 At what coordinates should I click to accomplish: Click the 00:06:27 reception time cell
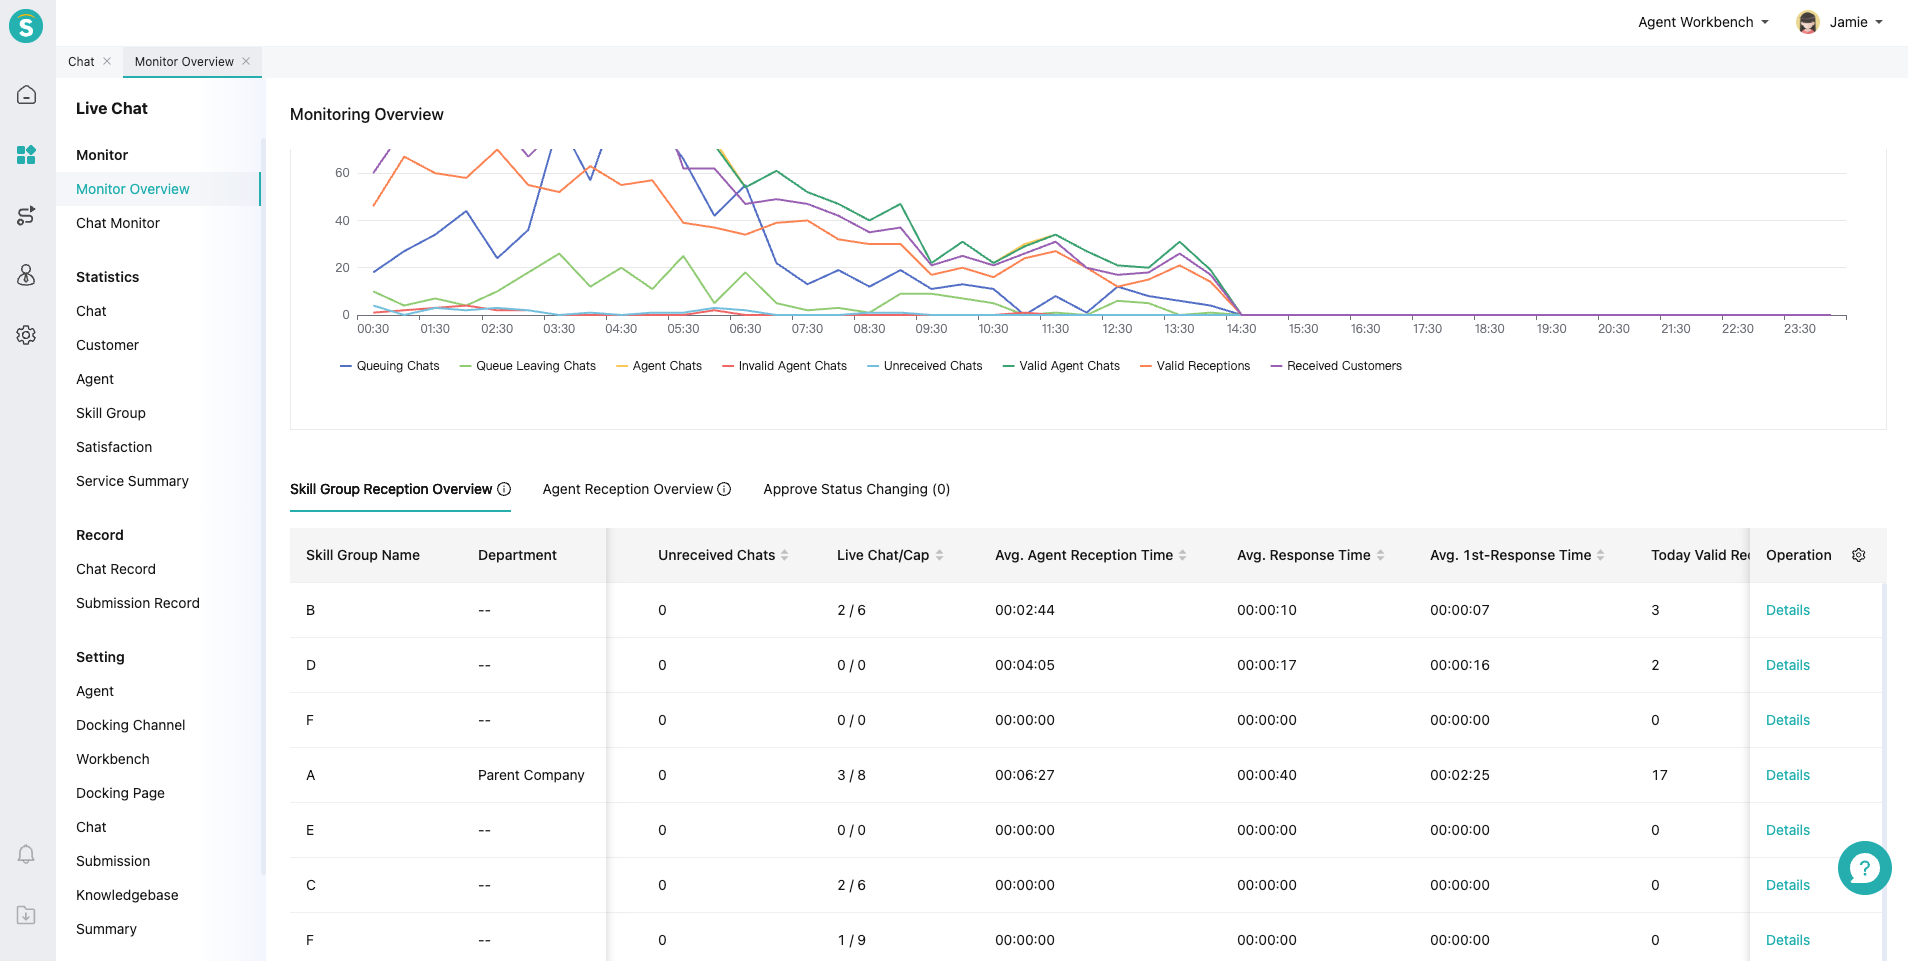(1025, 775)
